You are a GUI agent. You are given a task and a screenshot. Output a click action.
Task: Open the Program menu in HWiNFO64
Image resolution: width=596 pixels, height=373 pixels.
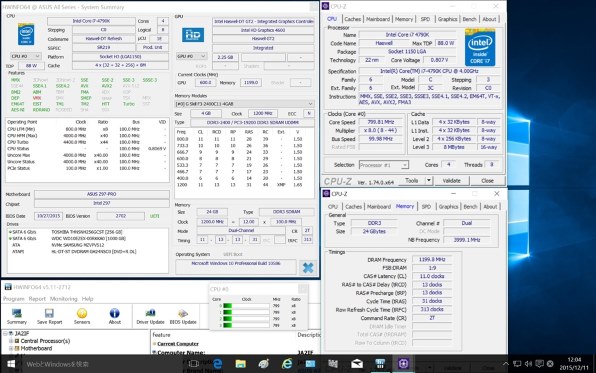pyautogui.click(x=14, y=299)
